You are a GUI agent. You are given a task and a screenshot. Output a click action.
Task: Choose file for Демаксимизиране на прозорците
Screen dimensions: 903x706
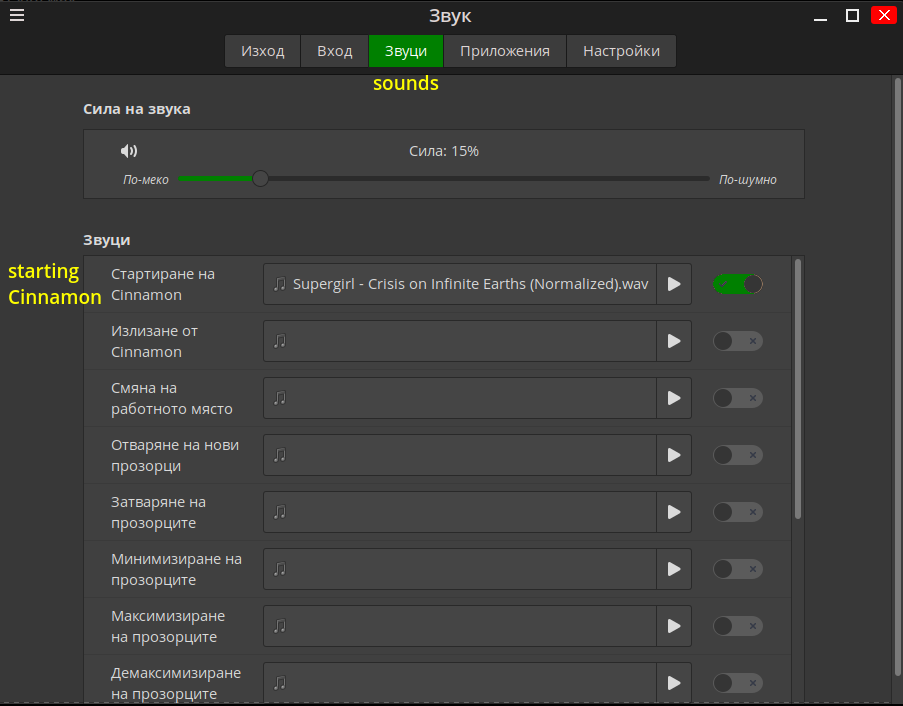[x=460, y=683]
